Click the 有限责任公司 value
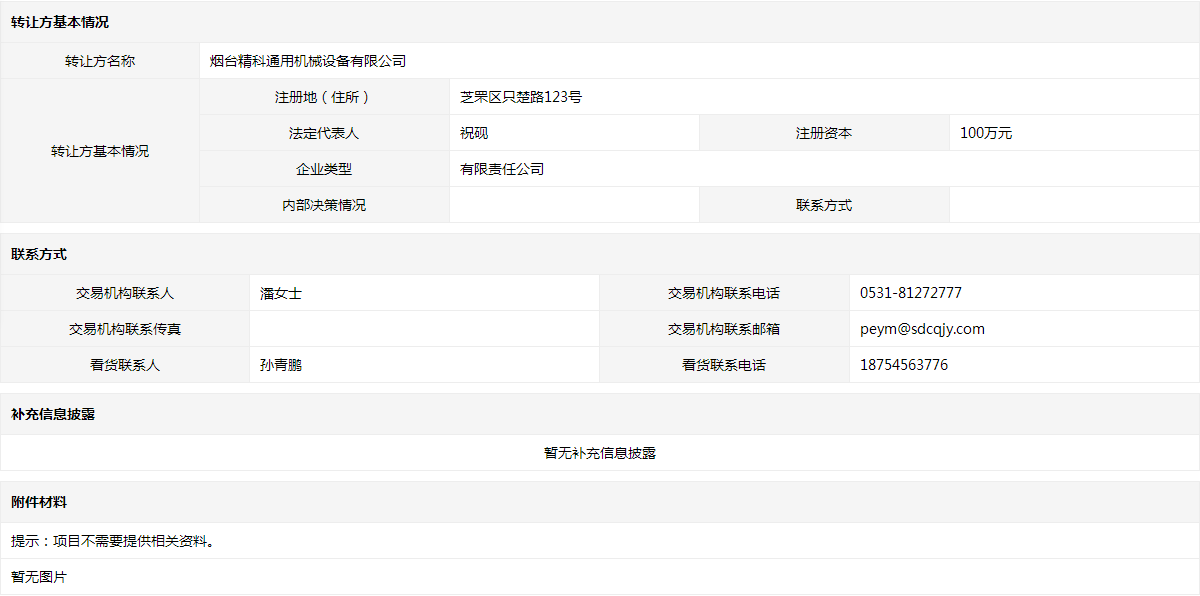Viewport: 1200px width, 596px height. 502,169
